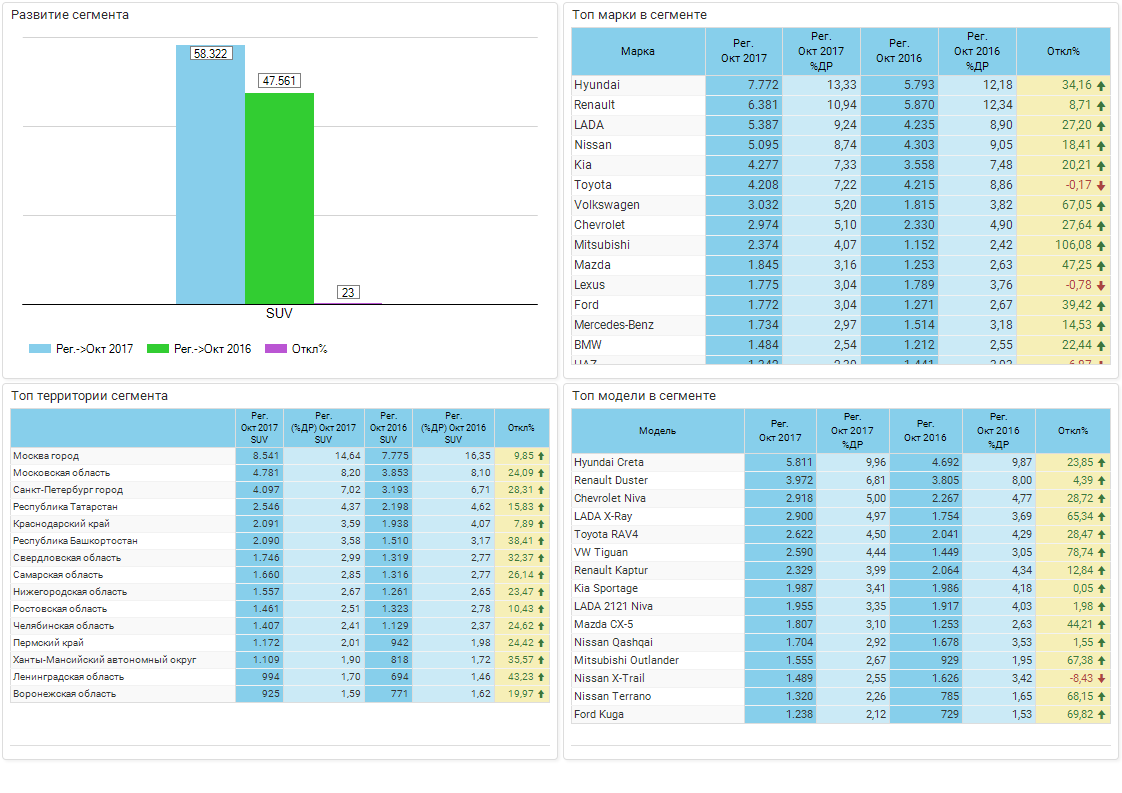
Task: Click the Топ модели в сегменте title
Action: [x=644, y=396]
